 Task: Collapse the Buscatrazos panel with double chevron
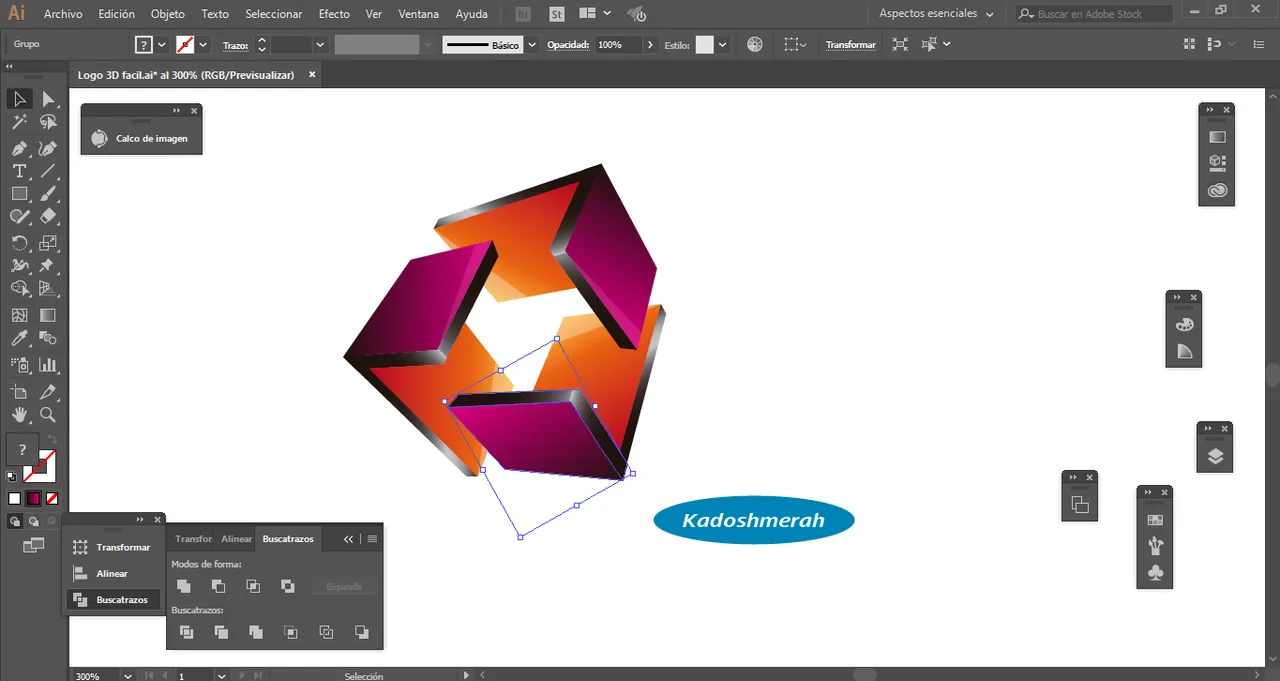[348, 539]
